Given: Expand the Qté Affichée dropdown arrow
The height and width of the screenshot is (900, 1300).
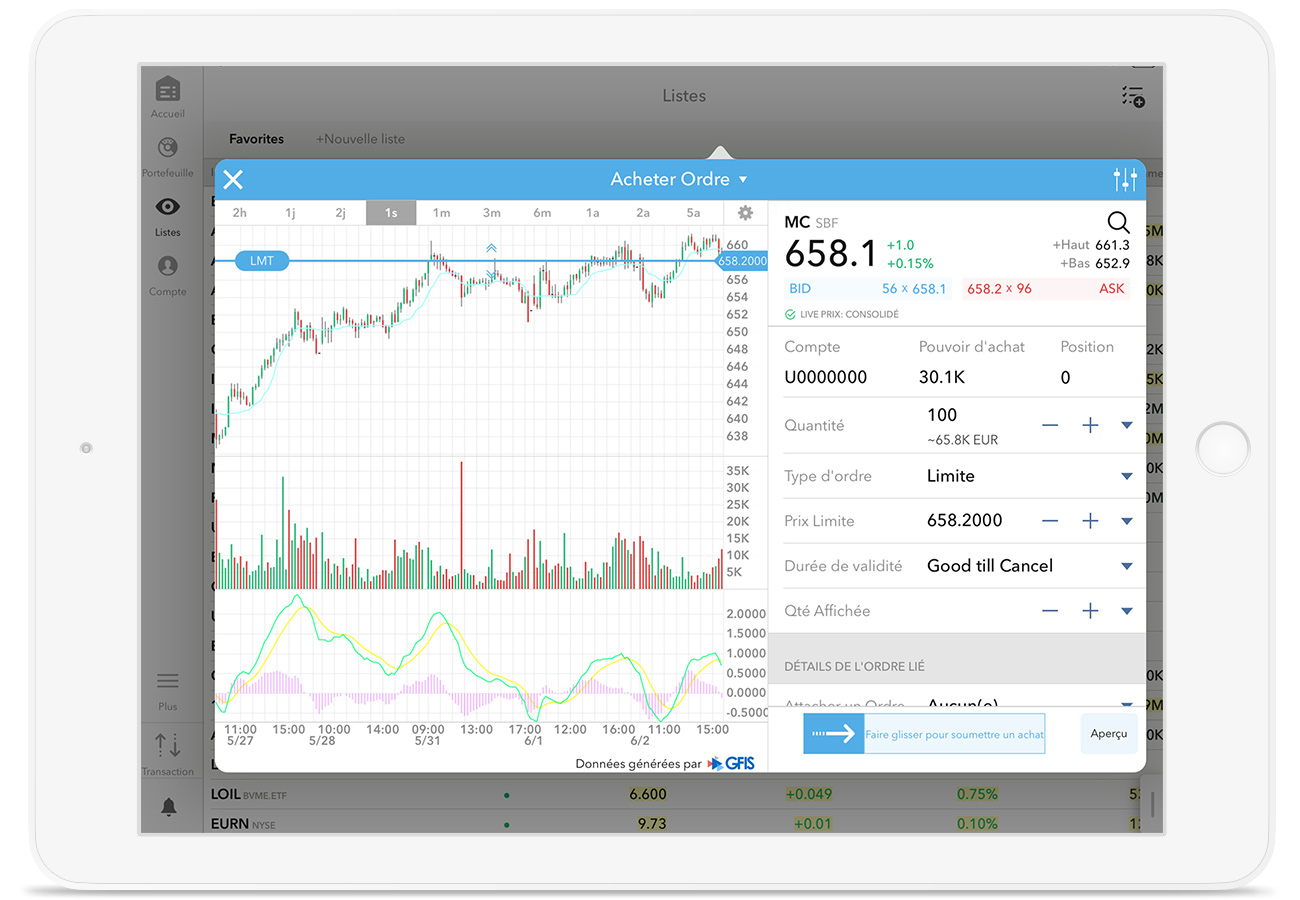Looking at the screenshot, I should click(x=1127, y=611).
